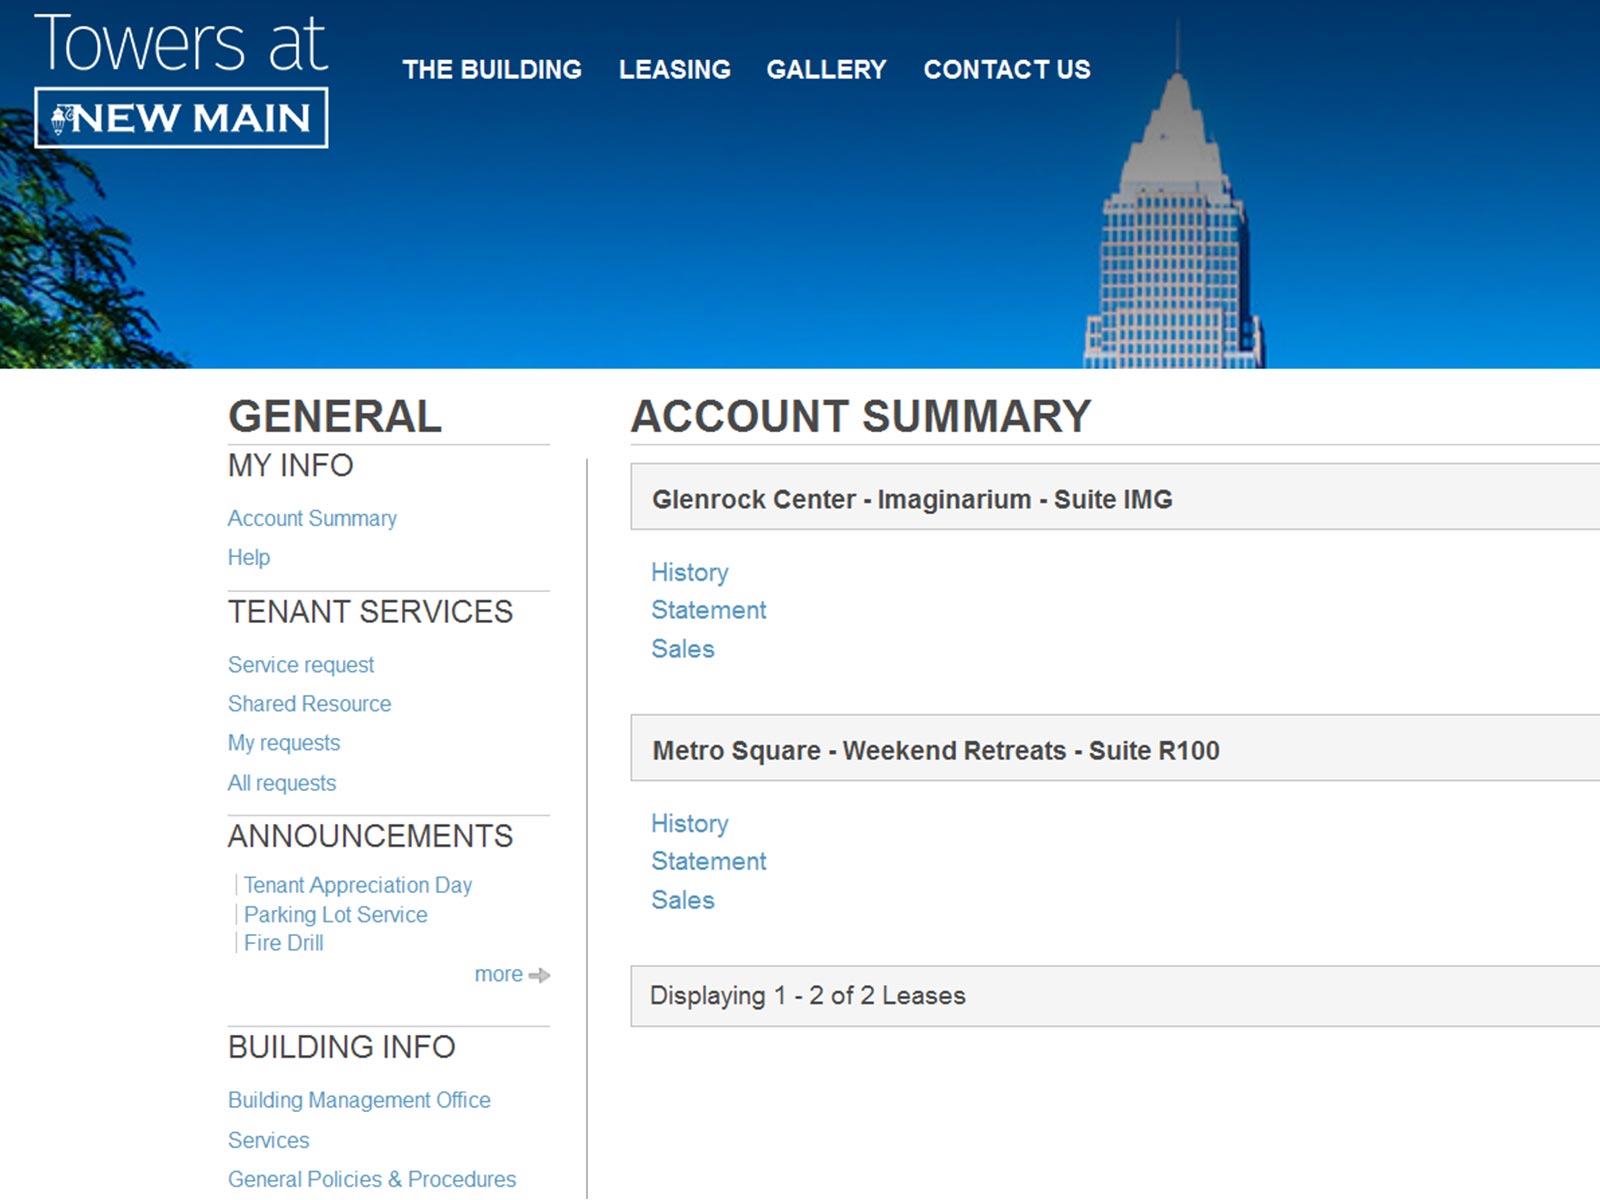Image resolution: width=1600 pixels, height=1200 pixels.
Task: Show more announcements
Action: [499, 974]
